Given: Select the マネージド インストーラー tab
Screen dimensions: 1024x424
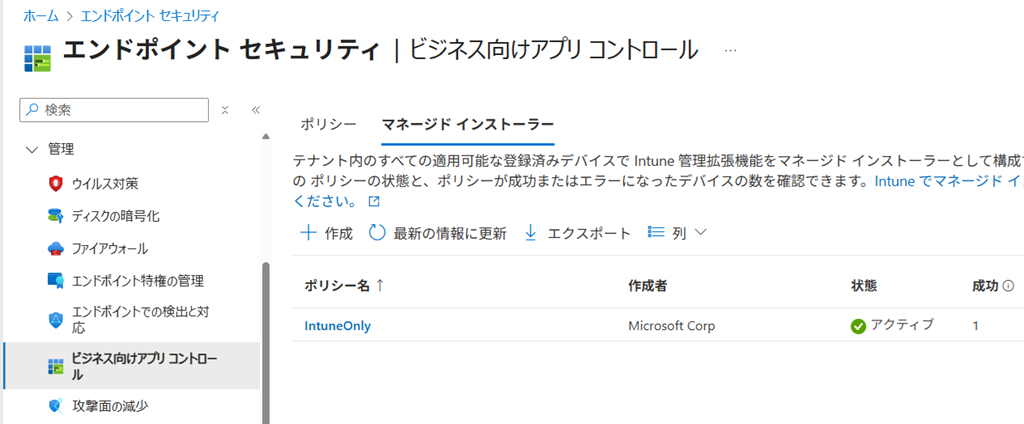Looking at the screenshot, I should click(467, 124).
